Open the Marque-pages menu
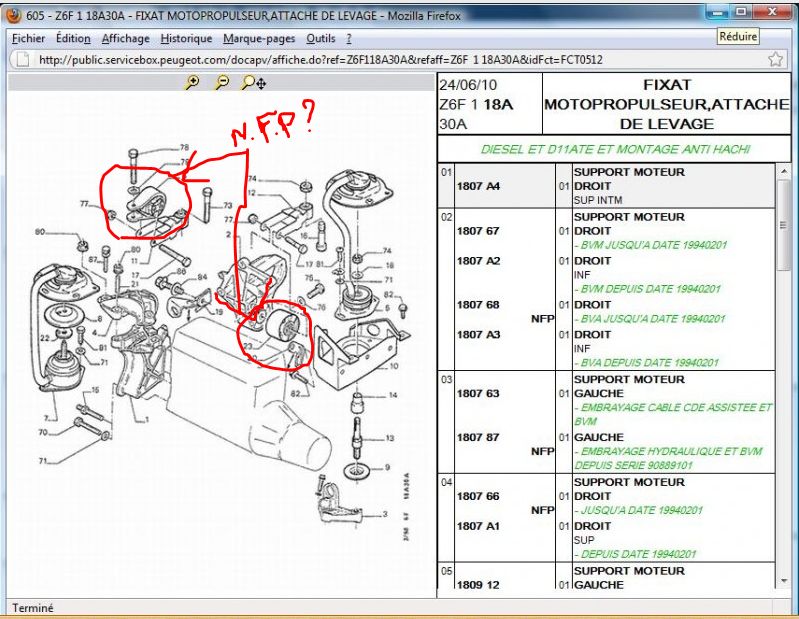This screenshot has width=799, height=619. coord(259,39)
